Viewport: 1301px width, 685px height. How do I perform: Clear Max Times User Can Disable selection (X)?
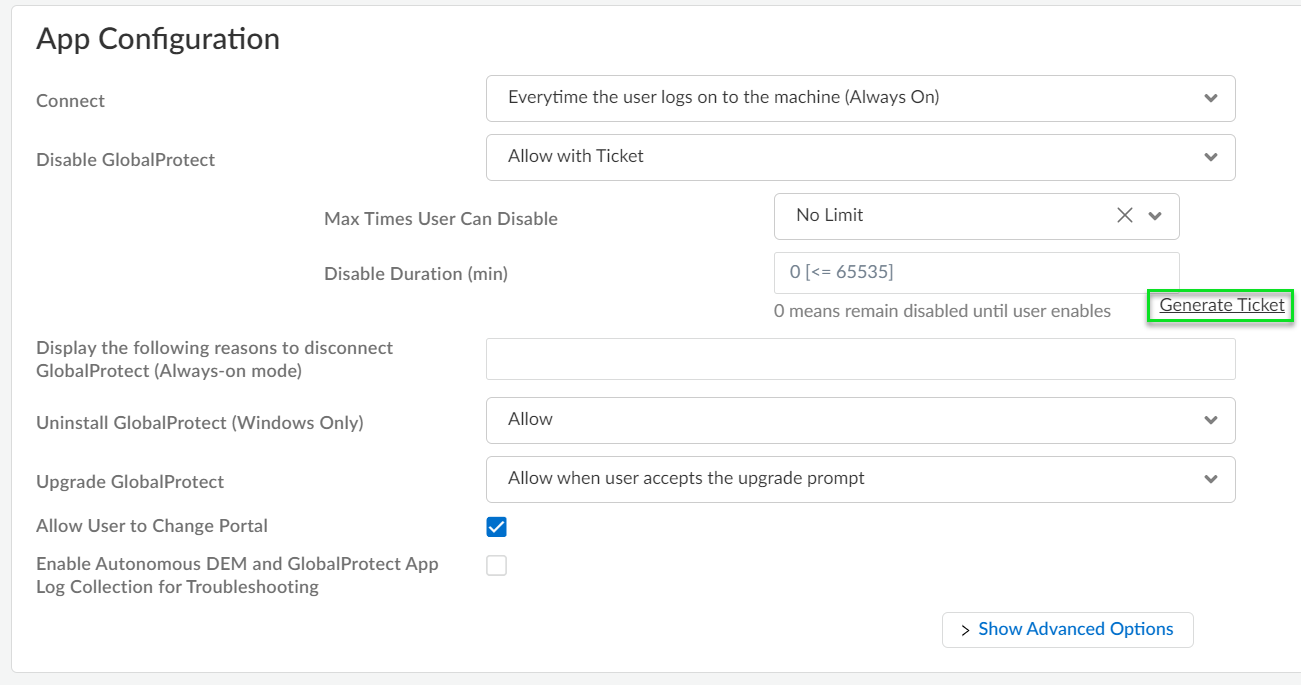click(1125, 216)
